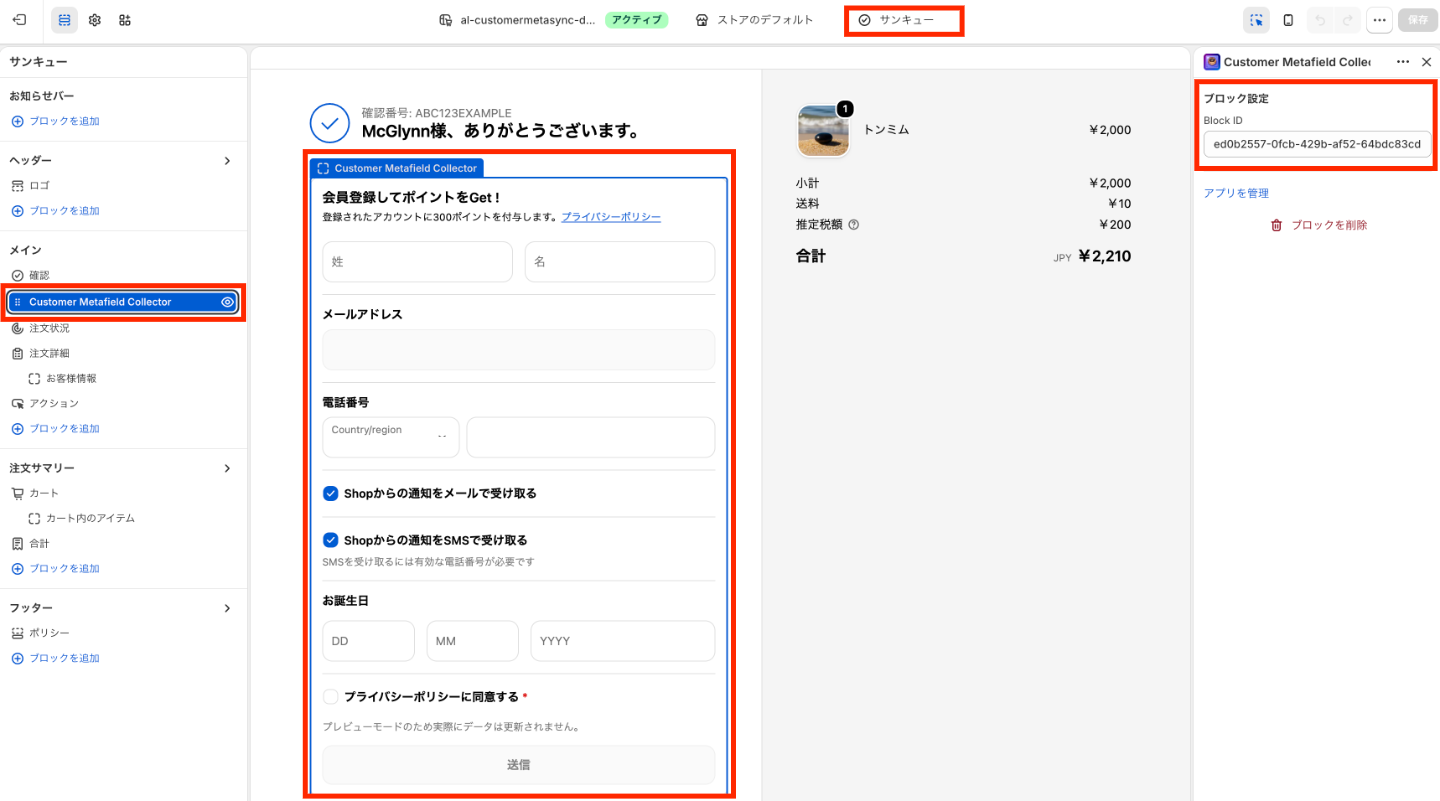This screenshot has height=801, width=1440.
Task: Click the confirmation checkmark circle icon
Action: coord(330,123)
